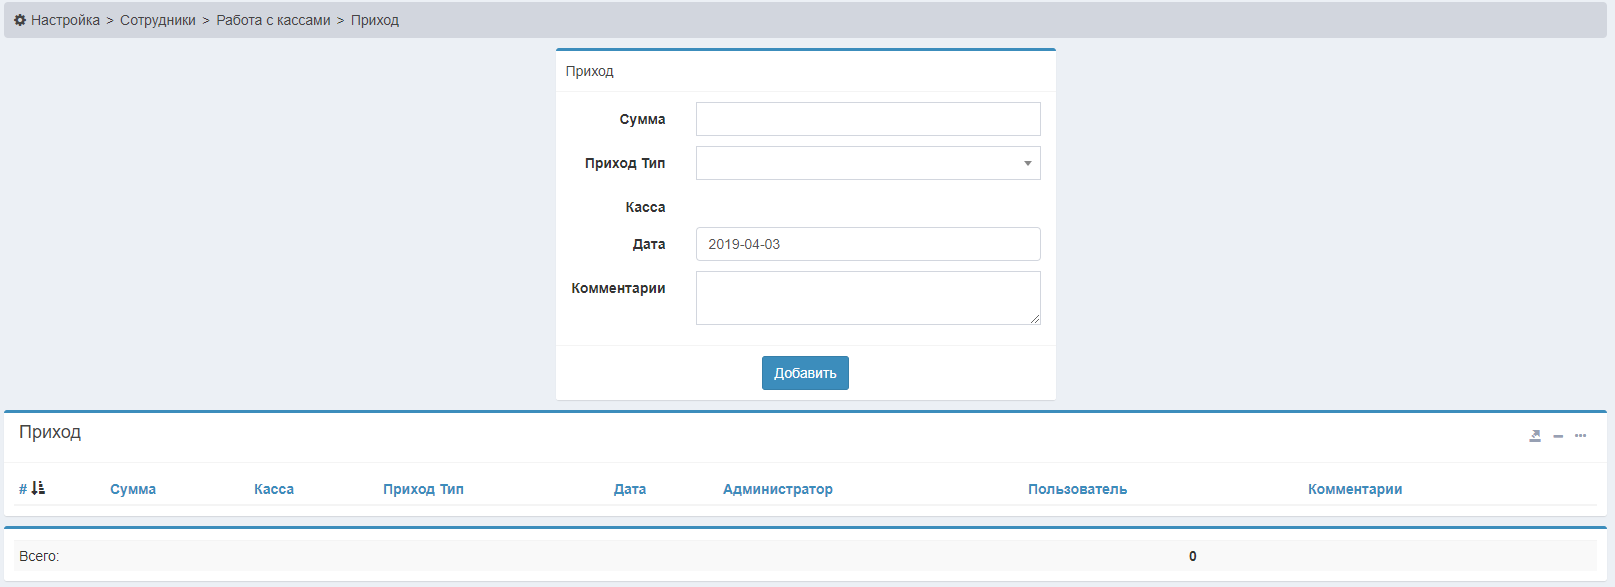Click the Дата field showing 2019-04-03

867,244
